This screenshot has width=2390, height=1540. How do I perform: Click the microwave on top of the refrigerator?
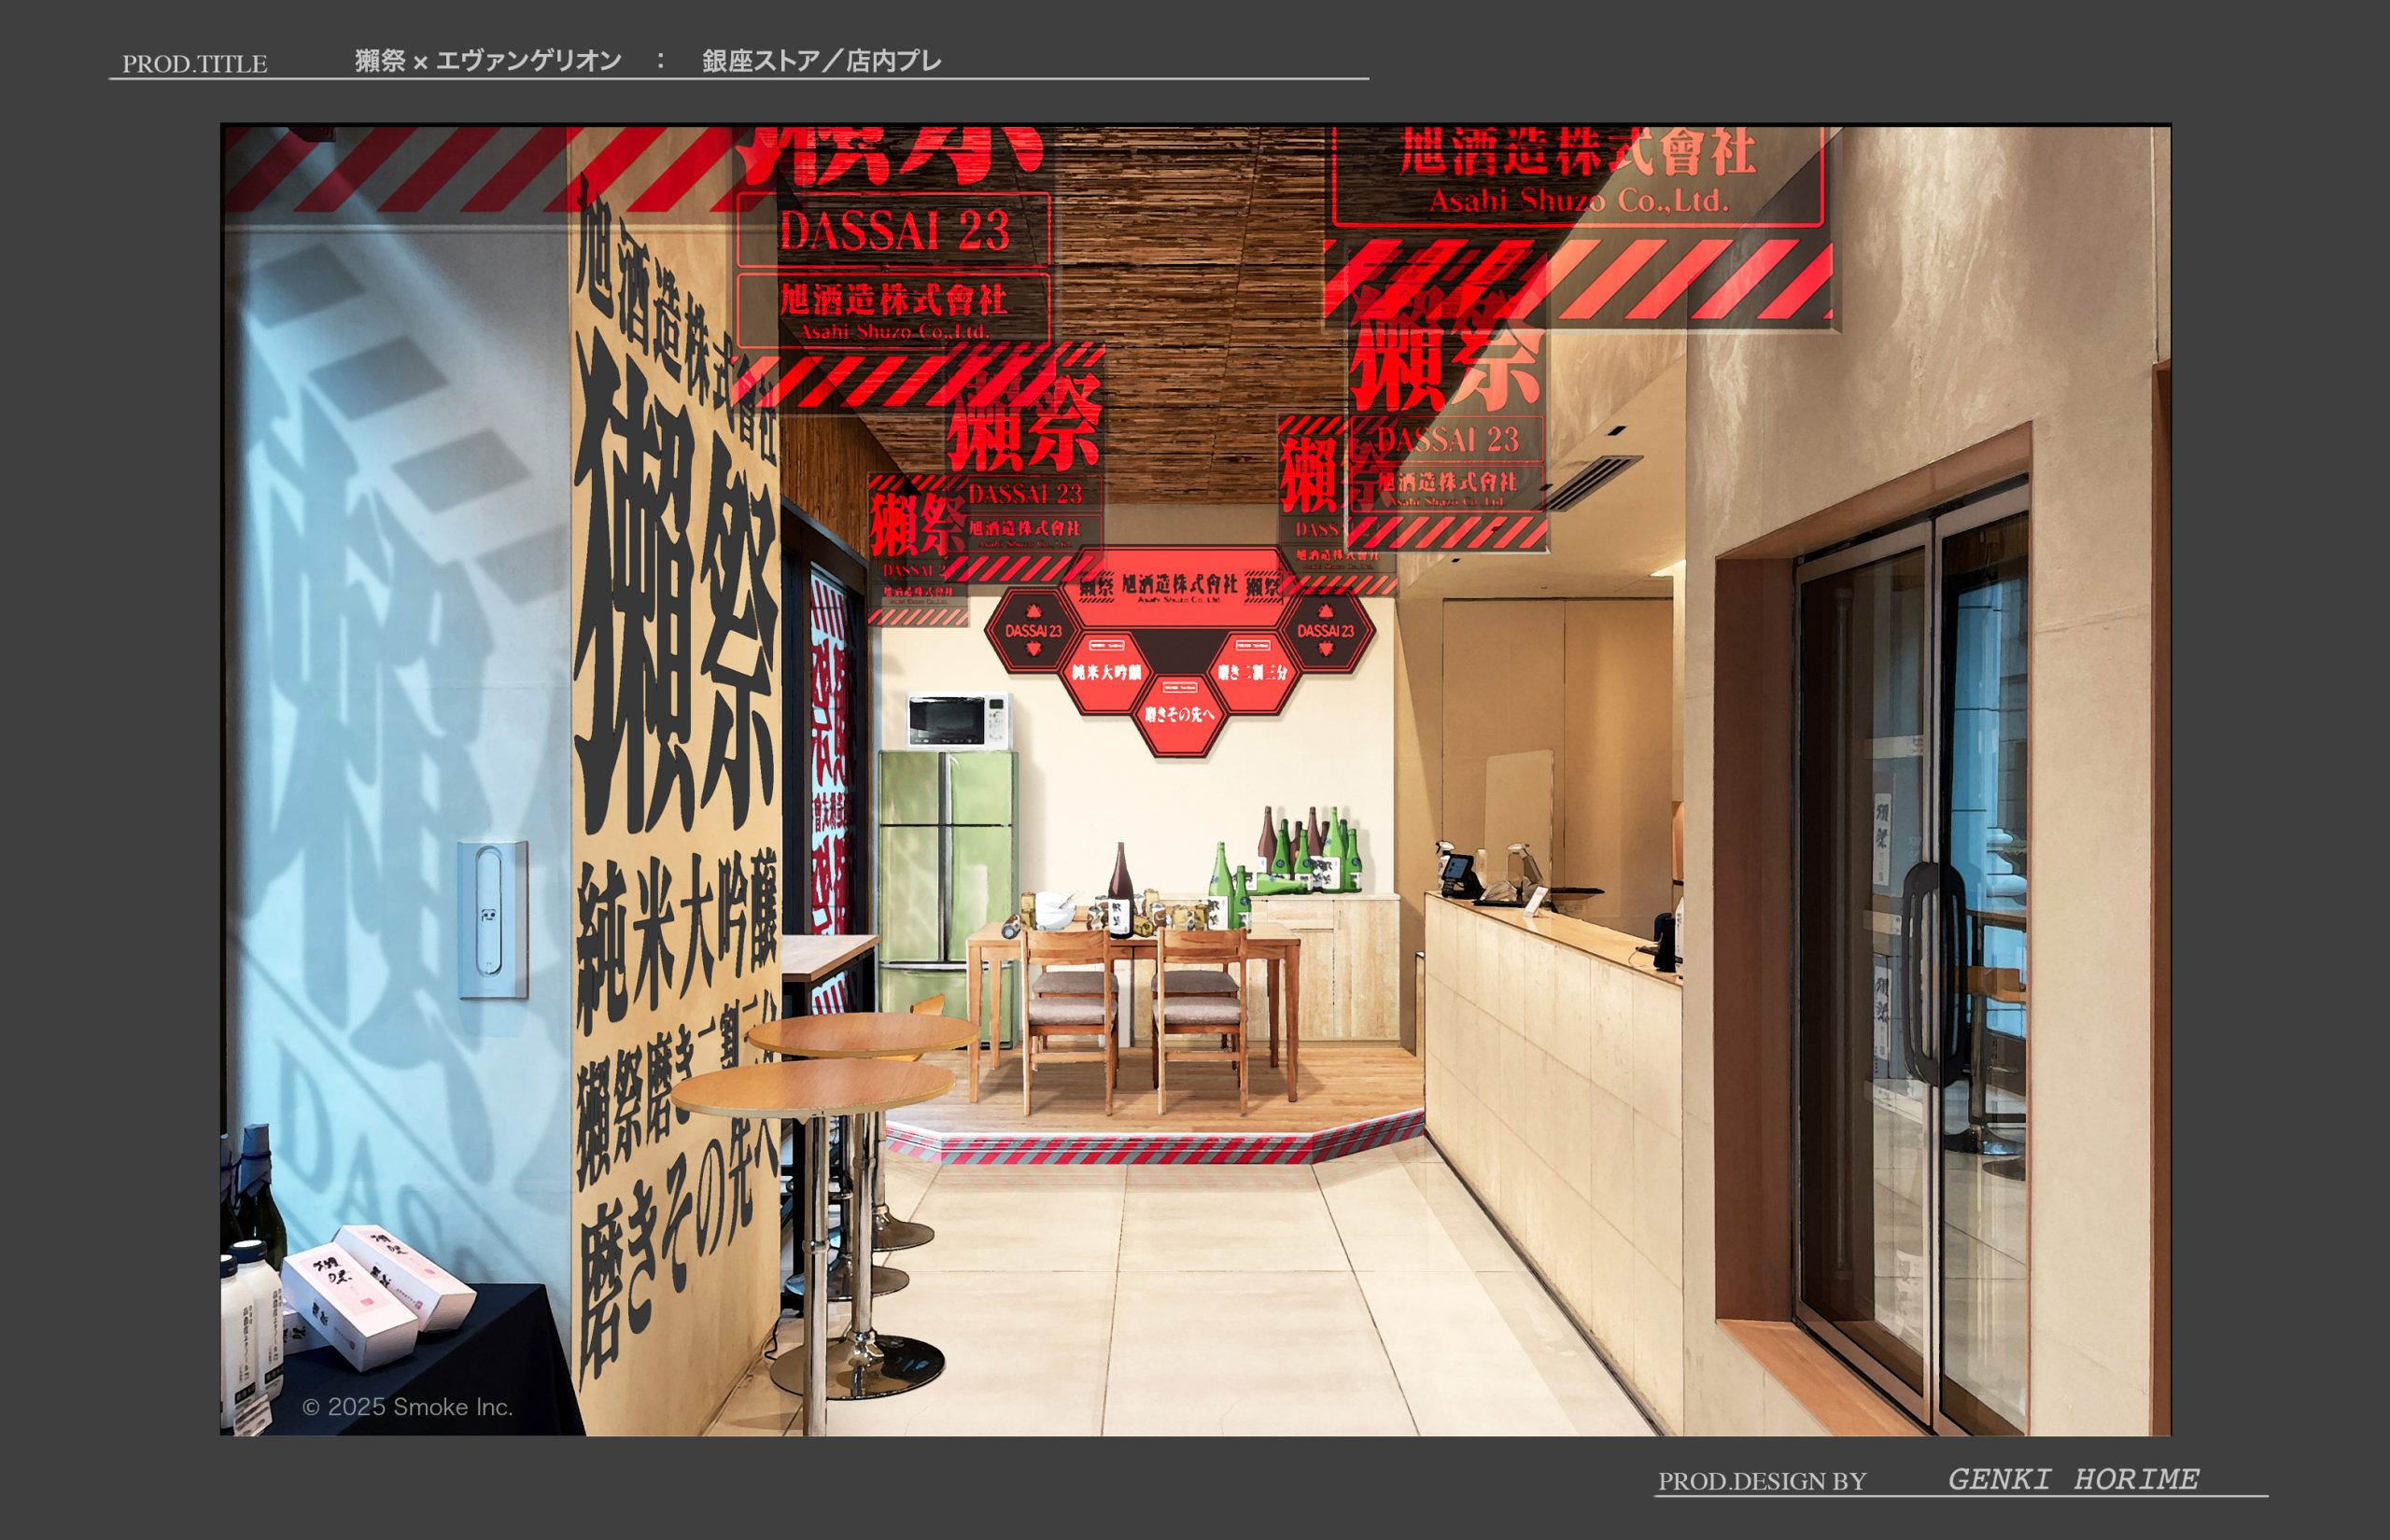click(x=958, y=720)
